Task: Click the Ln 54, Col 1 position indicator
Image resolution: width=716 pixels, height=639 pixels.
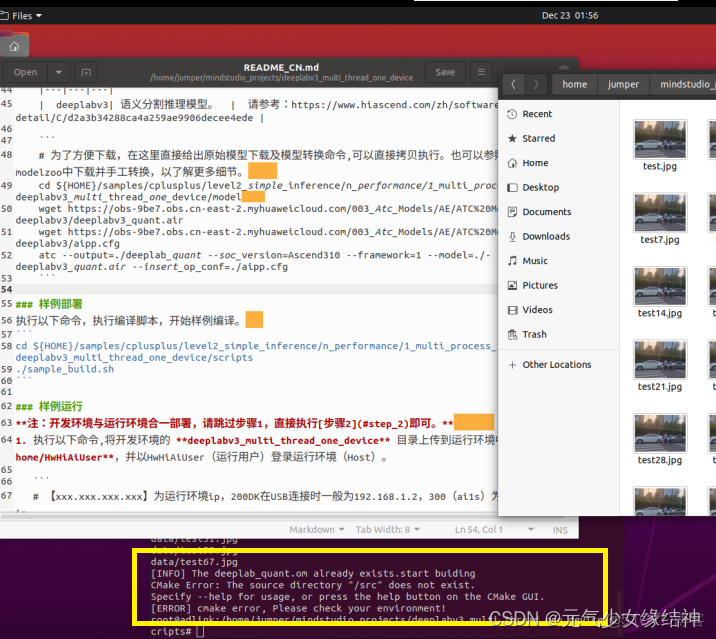Action: [x=479, y=529]
